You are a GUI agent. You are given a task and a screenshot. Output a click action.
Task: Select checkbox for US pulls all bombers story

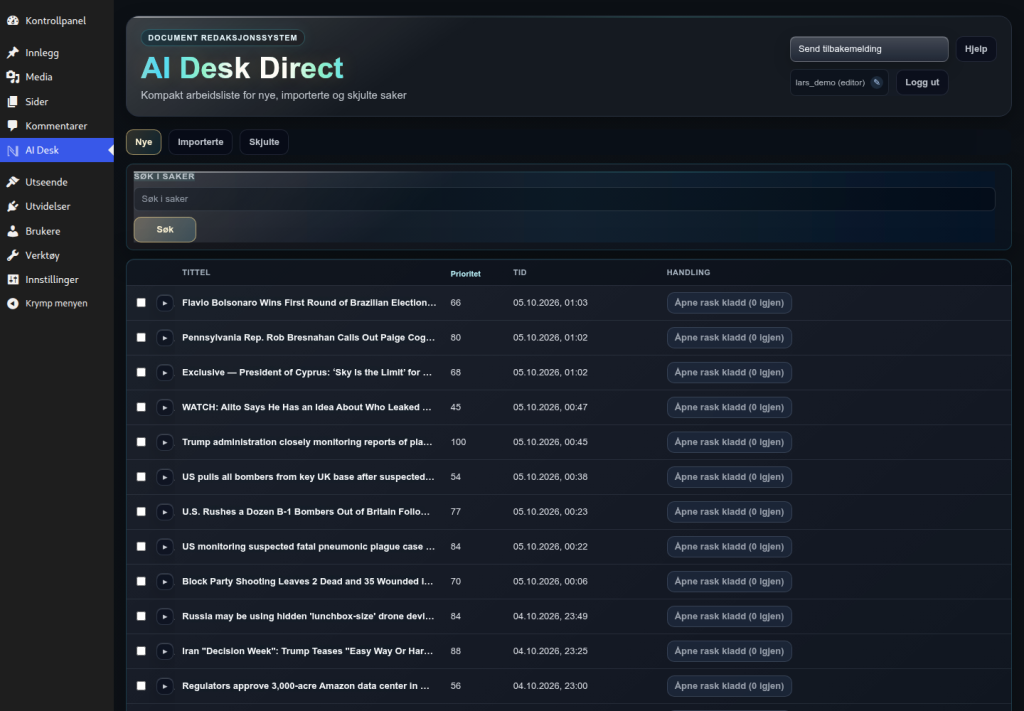141,477
